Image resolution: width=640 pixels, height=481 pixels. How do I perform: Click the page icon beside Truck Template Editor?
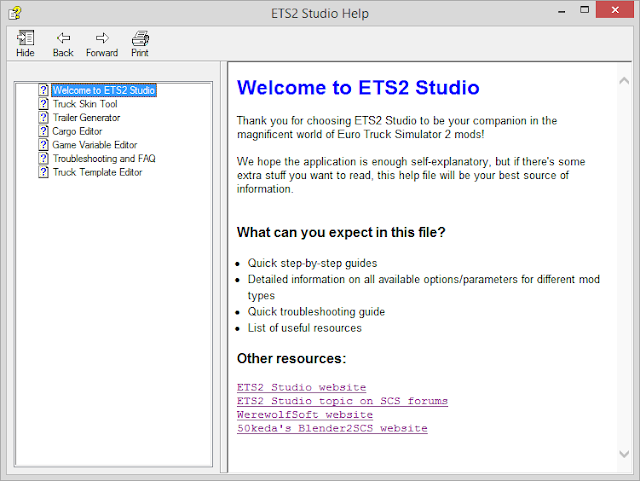(x=43, y=172)
